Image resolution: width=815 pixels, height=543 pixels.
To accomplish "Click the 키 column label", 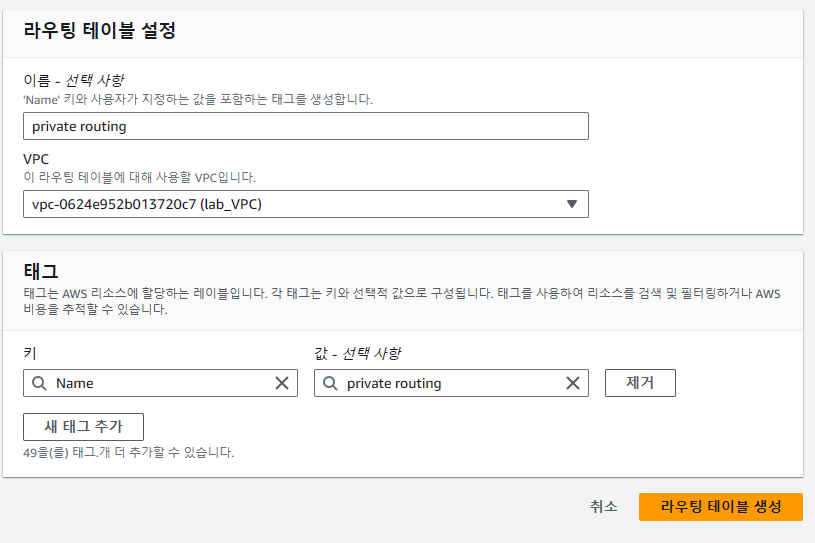I will click(30, 353).
